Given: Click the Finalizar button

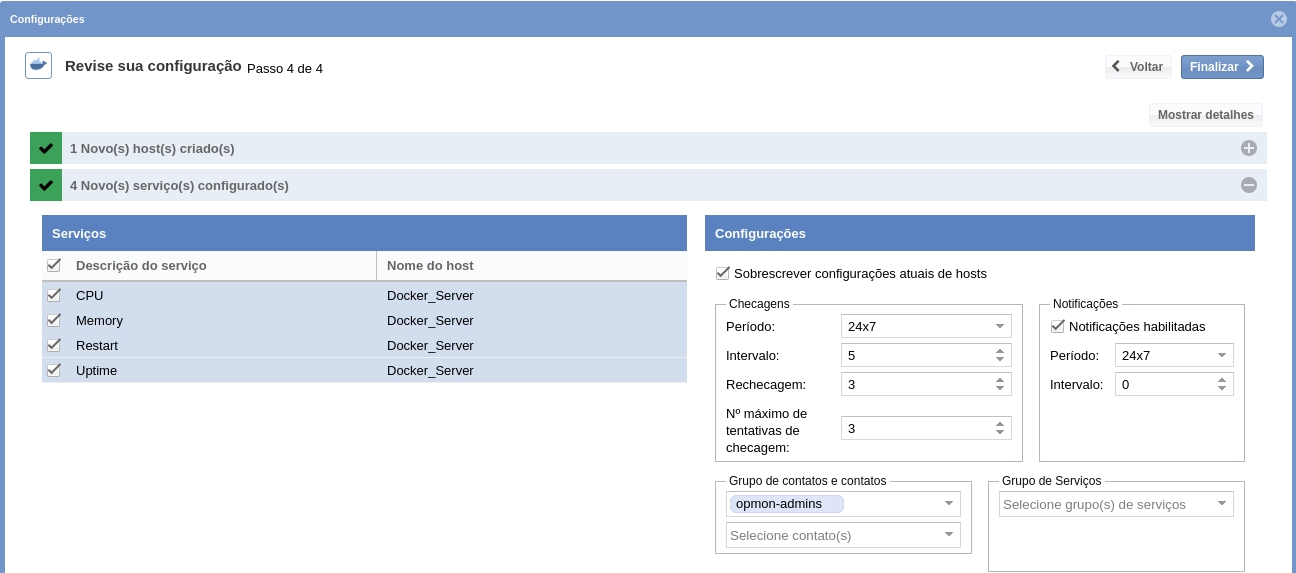Looking at the screenshot, I should [x=1221, y=67].
